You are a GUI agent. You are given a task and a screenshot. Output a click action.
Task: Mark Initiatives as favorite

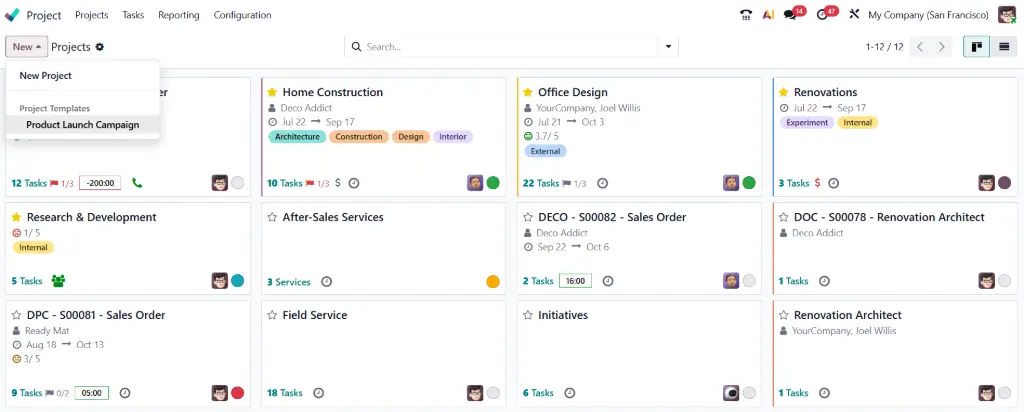528,315
